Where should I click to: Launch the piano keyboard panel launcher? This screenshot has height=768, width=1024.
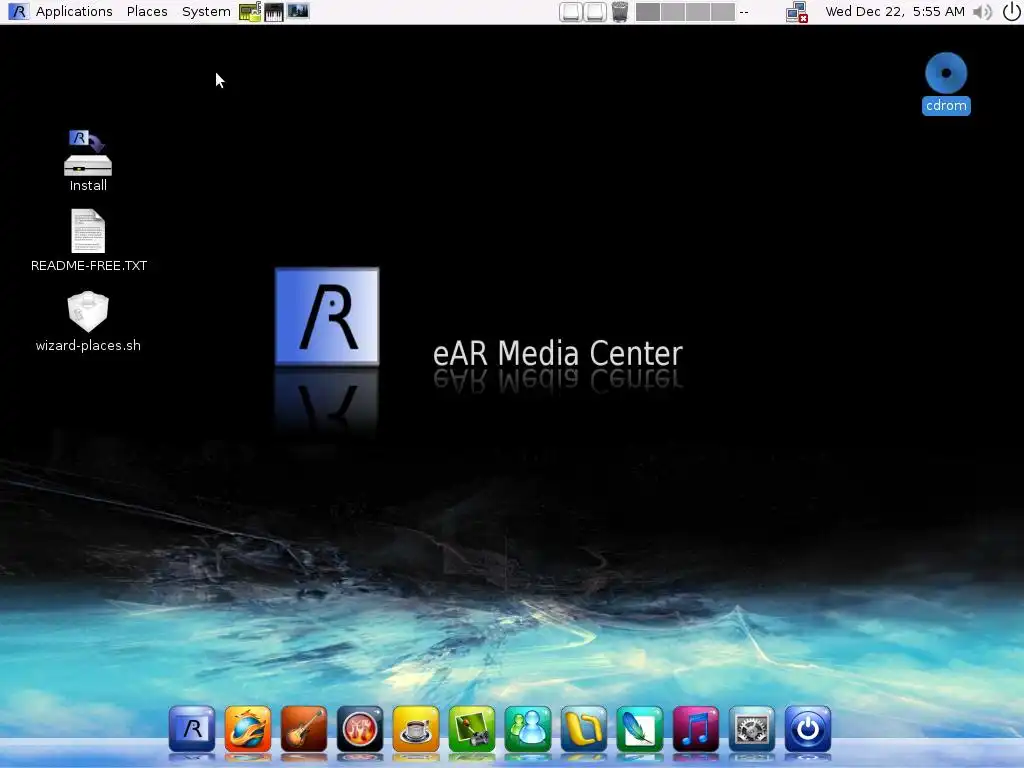tap(274, 11)
